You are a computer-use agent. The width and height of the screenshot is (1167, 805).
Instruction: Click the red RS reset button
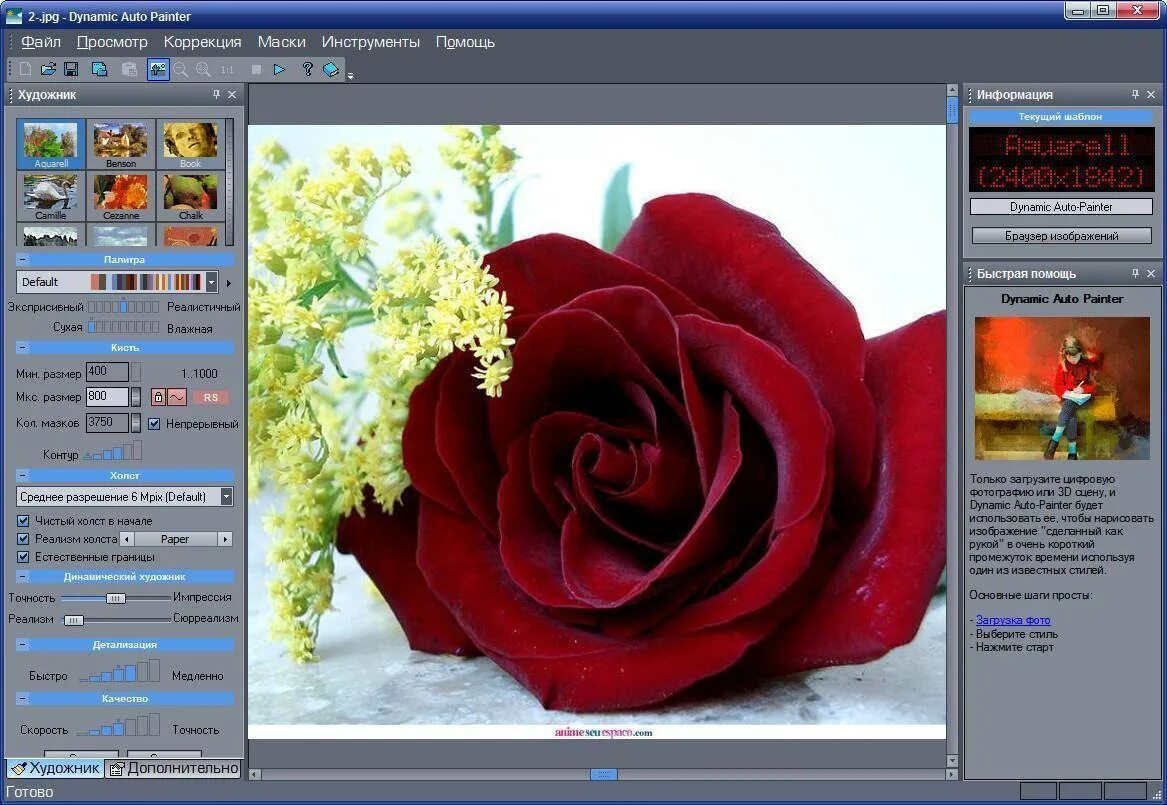click(x=211, y=397)
